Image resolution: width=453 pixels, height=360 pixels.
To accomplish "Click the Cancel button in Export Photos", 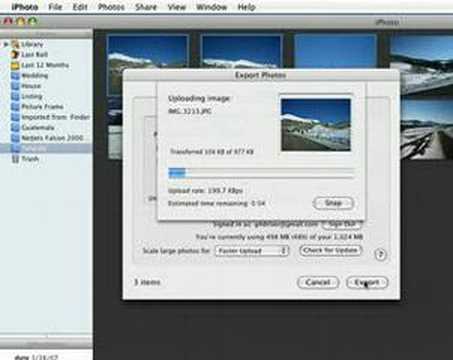I will pos(318,282).
